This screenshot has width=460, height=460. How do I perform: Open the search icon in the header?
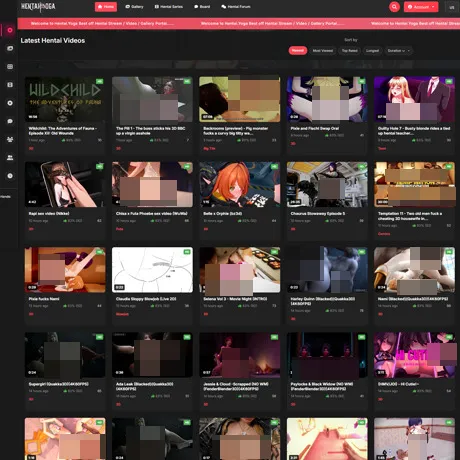pos(394,7)
